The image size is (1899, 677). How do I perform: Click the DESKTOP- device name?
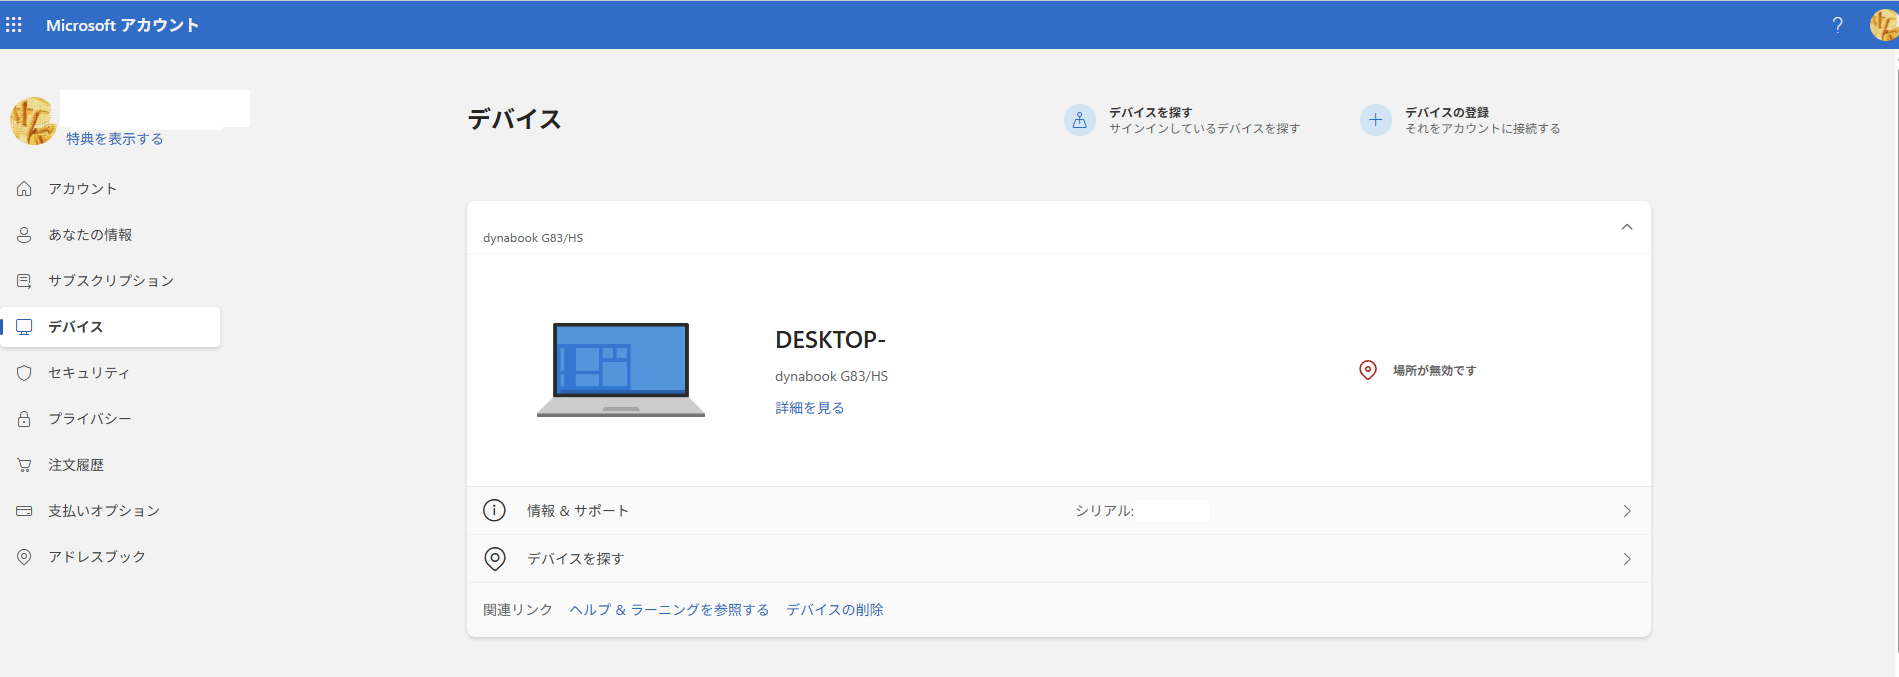coord(830,340)
